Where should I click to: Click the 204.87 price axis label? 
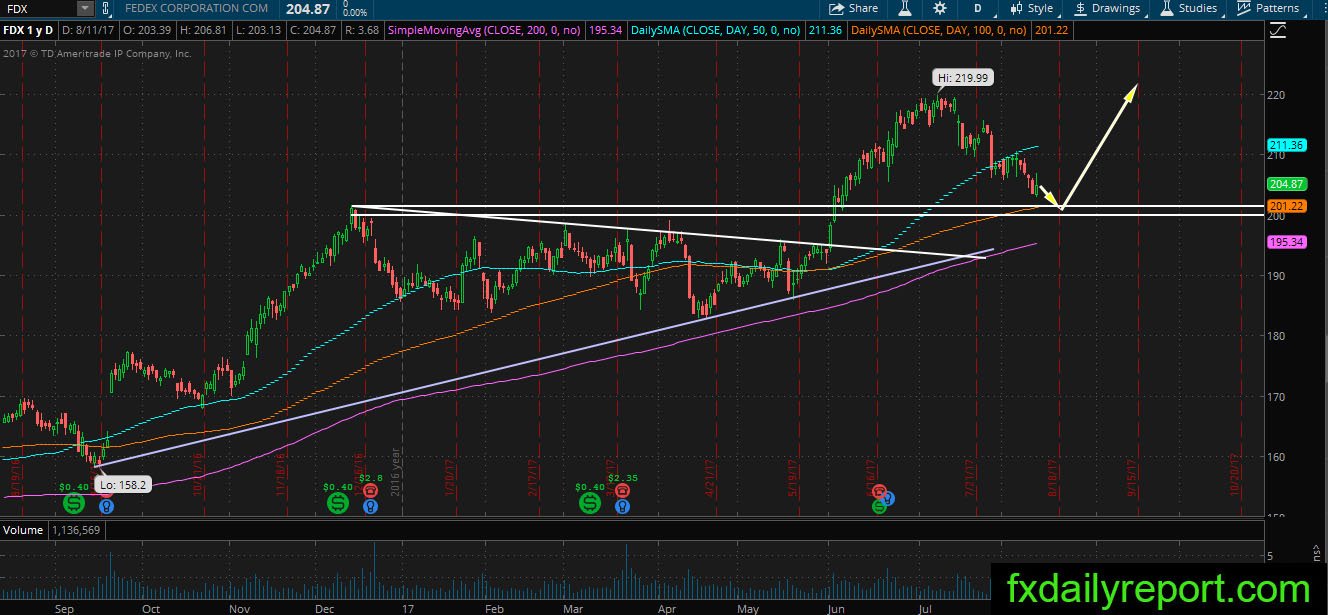click(x=1287, y=184)
